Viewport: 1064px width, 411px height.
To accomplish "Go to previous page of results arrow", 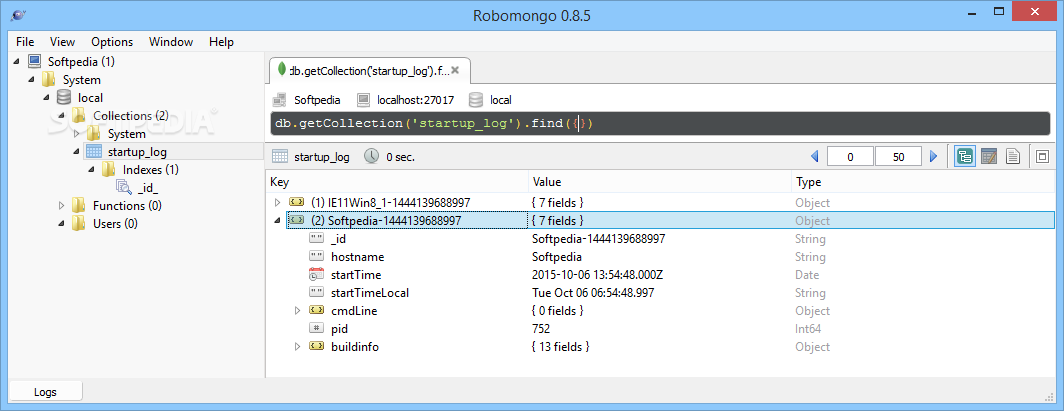I will tap(814, 157).
